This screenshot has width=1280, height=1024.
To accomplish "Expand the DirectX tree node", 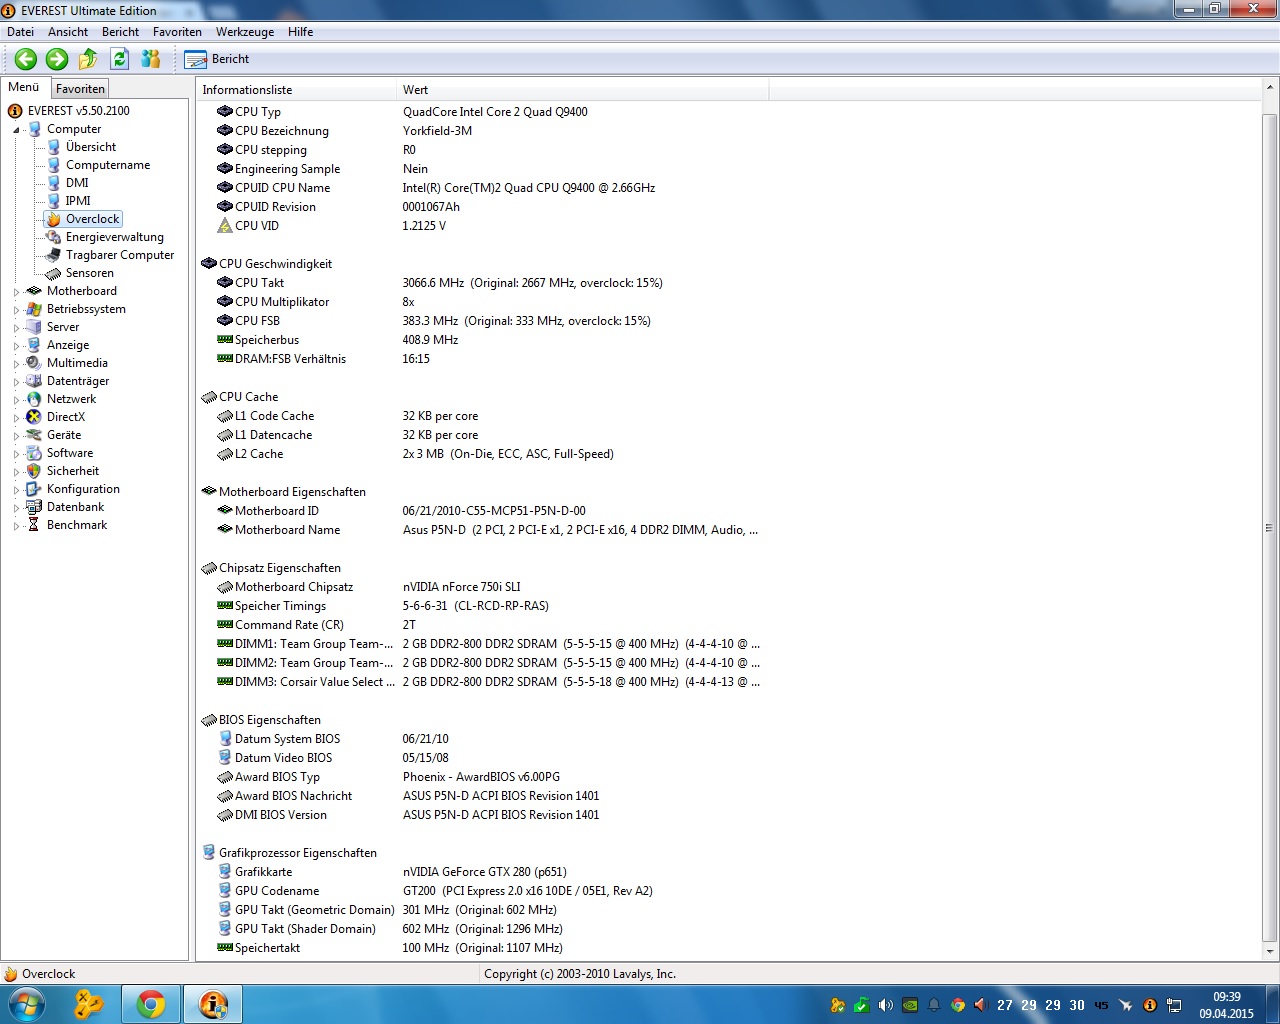I will [x=16, y=418].
